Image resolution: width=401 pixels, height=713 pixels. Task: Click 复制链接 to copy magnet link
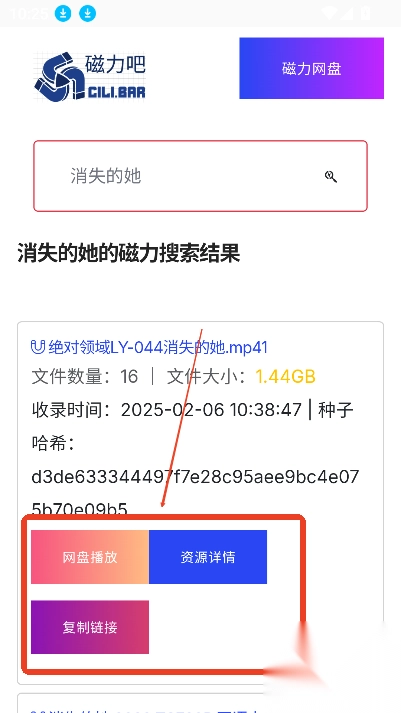click(90, 627)
